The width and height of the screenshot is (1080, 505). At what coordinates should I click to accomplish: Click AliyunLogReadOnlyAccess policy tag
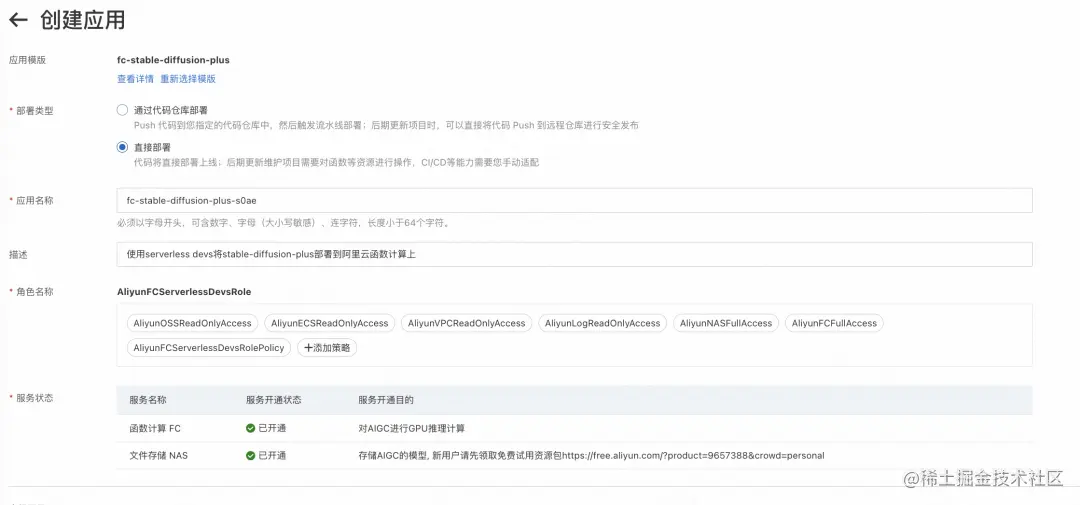[603, 323]
